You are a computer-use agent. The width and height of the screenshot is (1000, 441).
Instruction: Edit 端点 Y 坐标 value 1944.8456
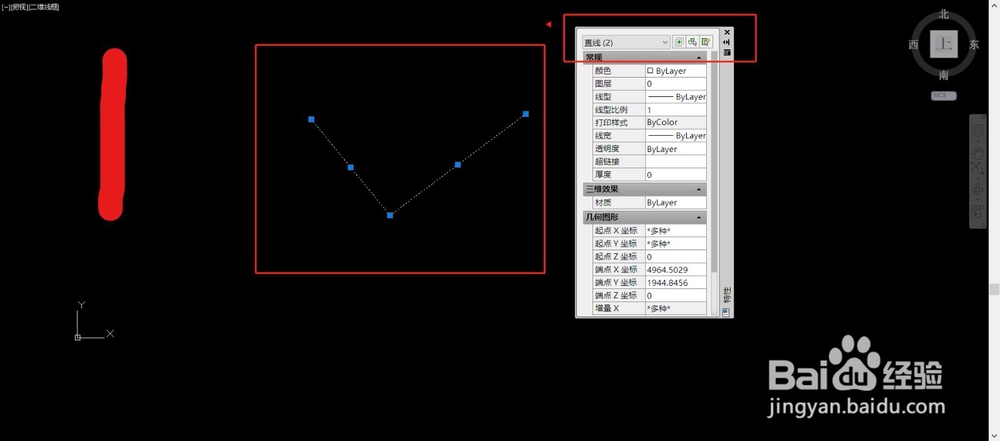click(x=675, y=283)
